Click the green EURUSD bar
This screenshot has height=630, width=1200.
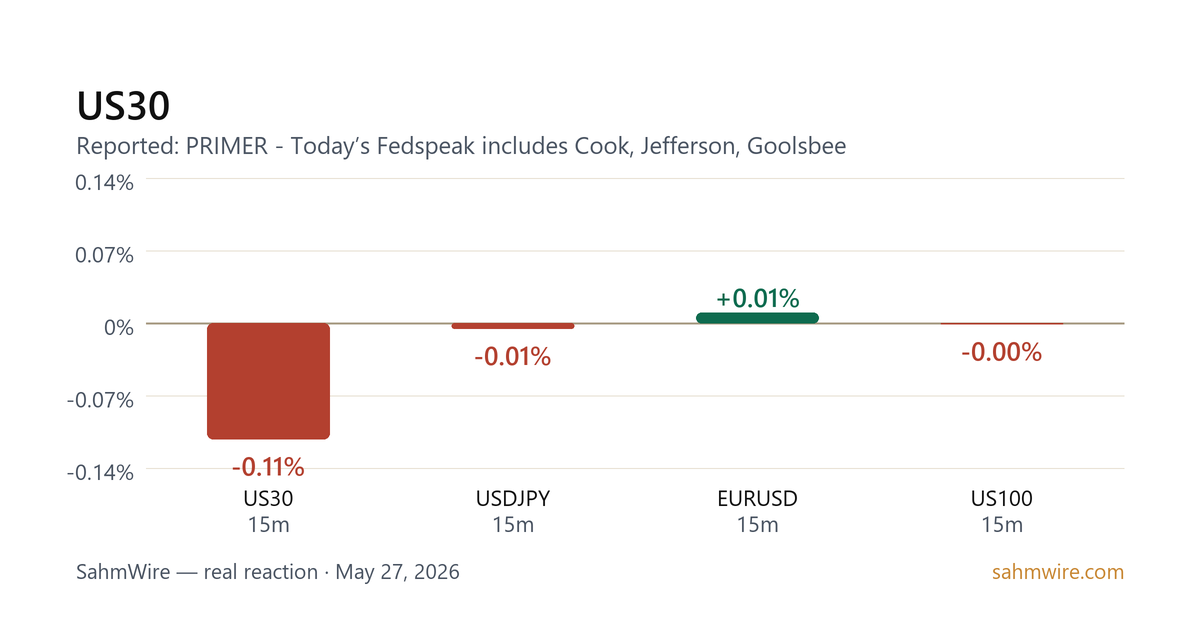point(757,318)
